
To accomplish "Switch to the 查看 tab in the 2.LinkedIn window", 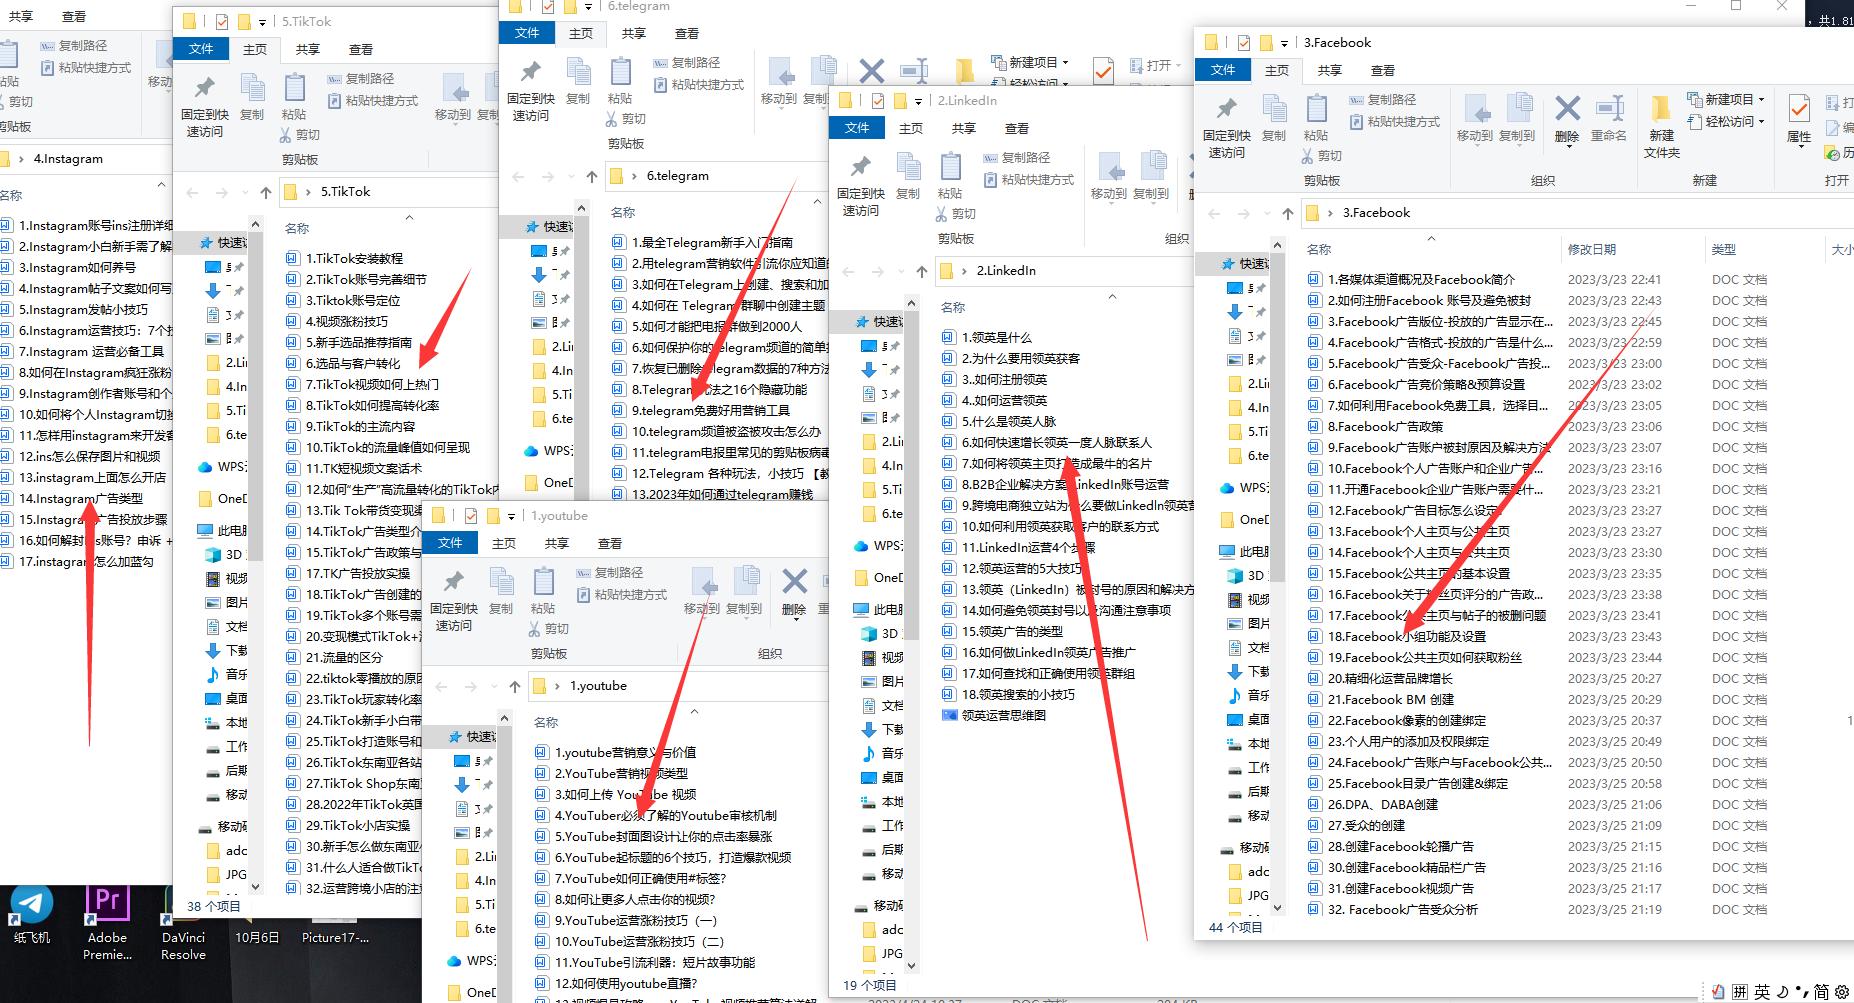I will pos(1017,129).
